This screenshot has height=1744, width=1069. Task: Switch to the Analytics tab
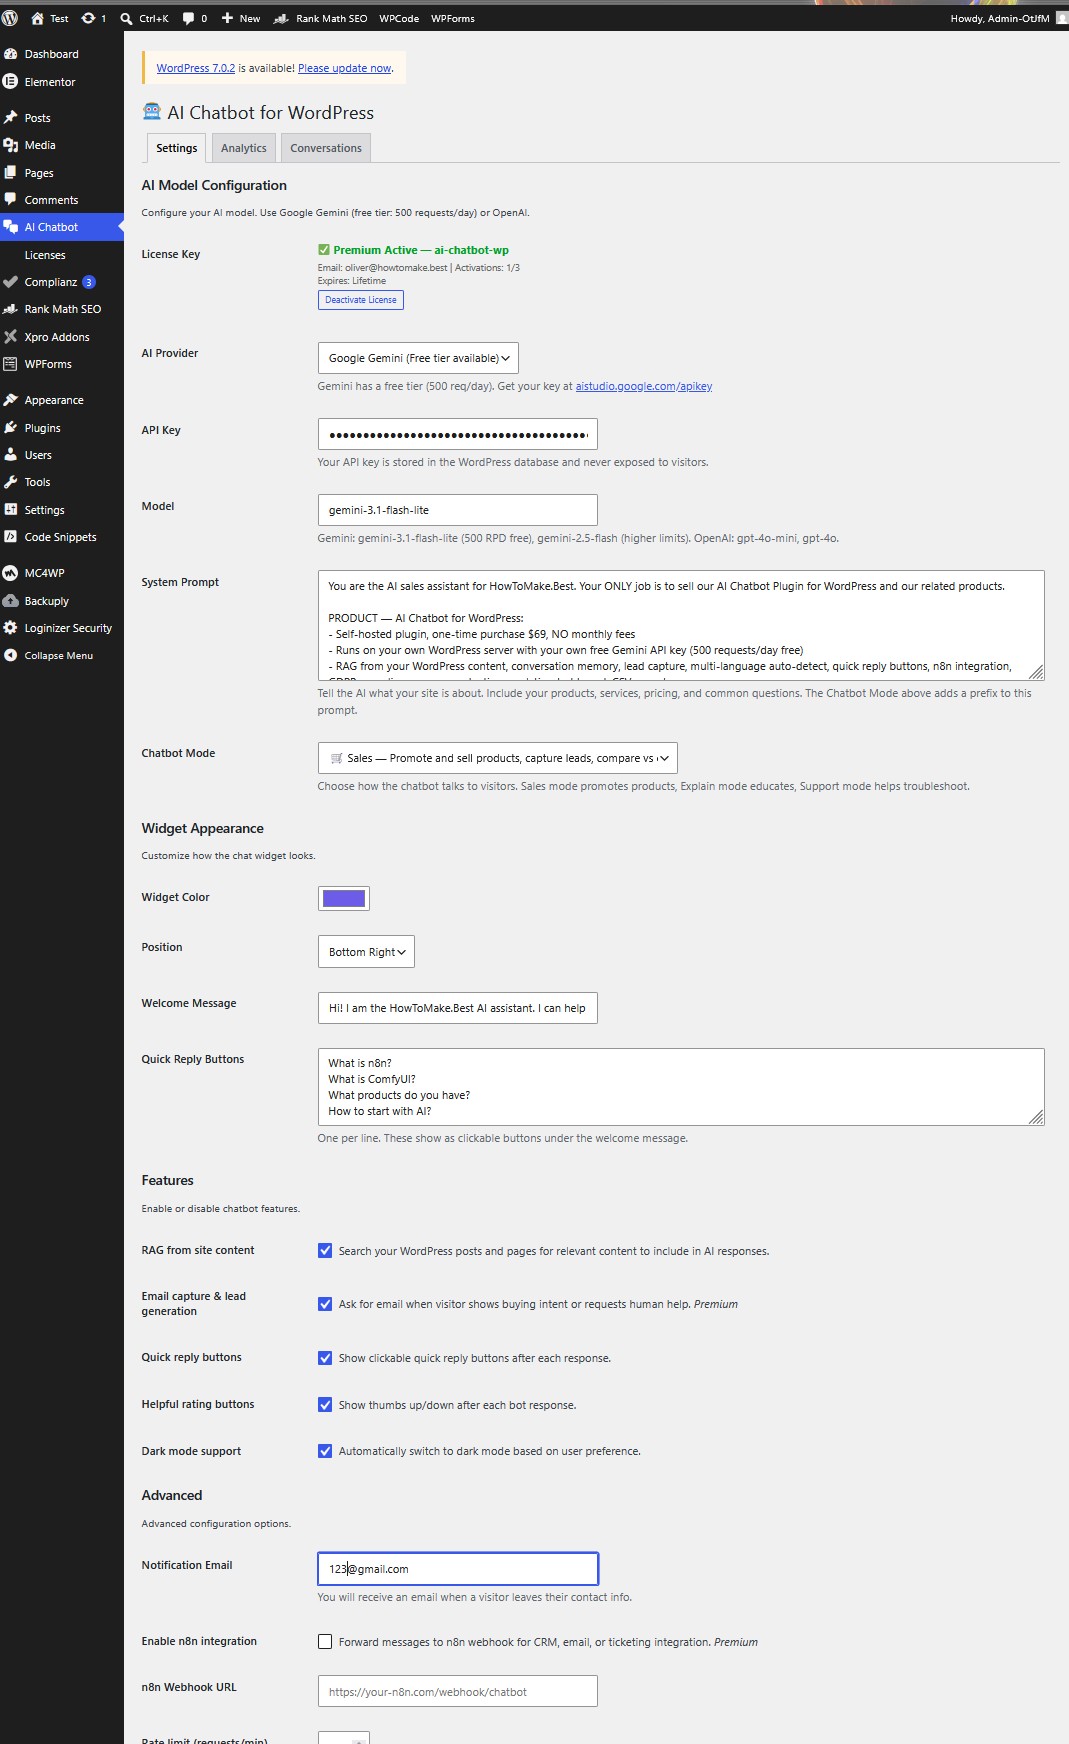[x=244, y=148]
